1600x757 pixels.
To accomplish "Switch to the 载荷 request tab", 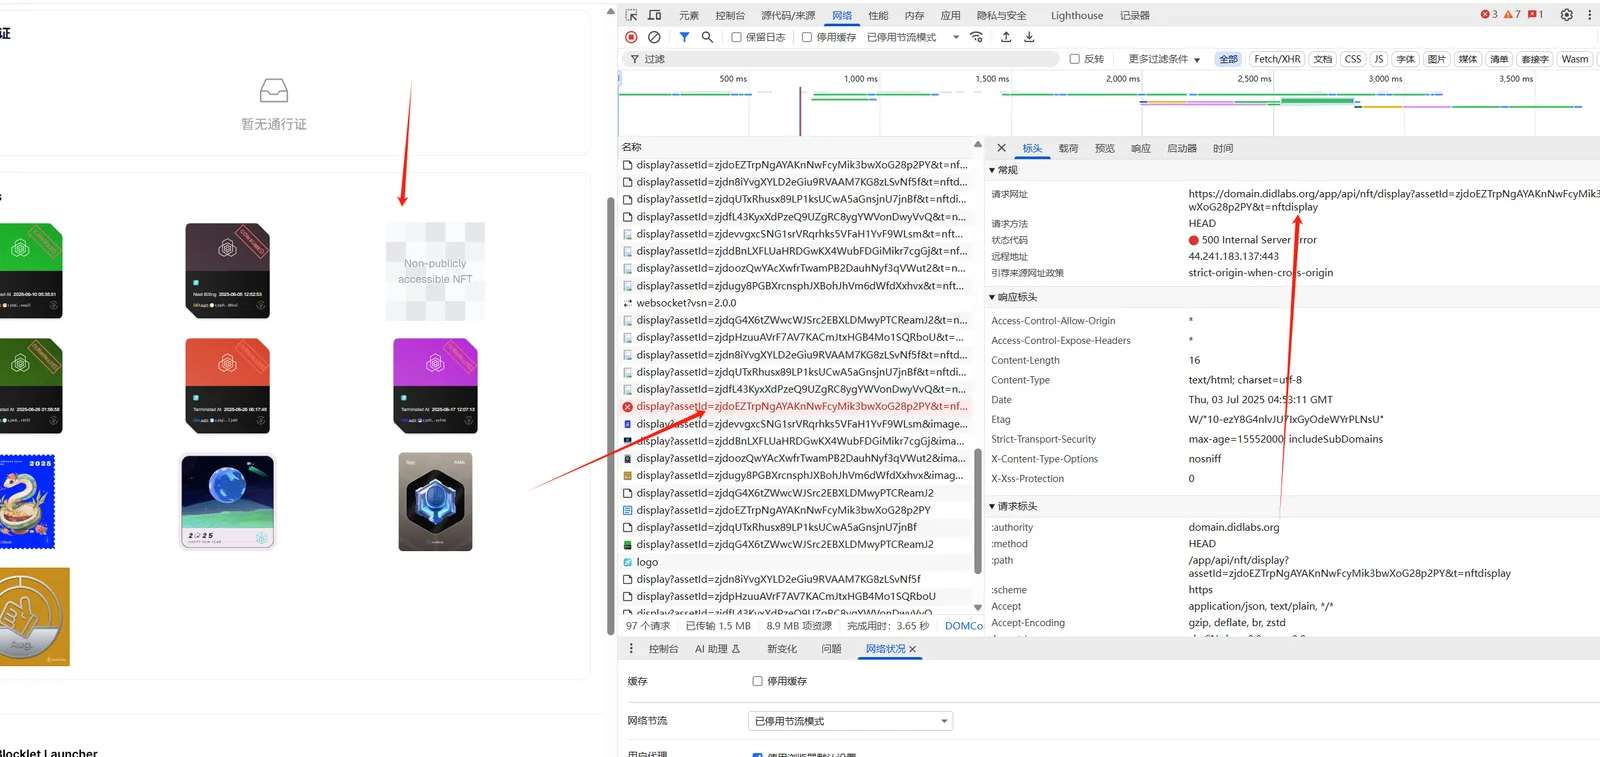I will 1068,148.
